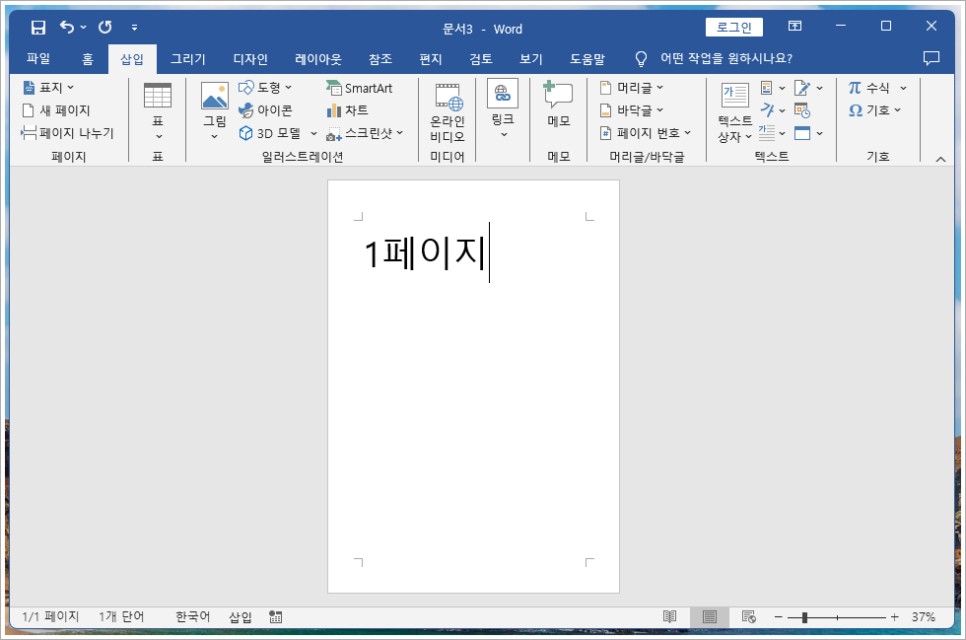The height and width of the screenshot is (640, 966).
Task: Click the 37% zoom level
Action: pyautogui.click(x=923, y=617)
